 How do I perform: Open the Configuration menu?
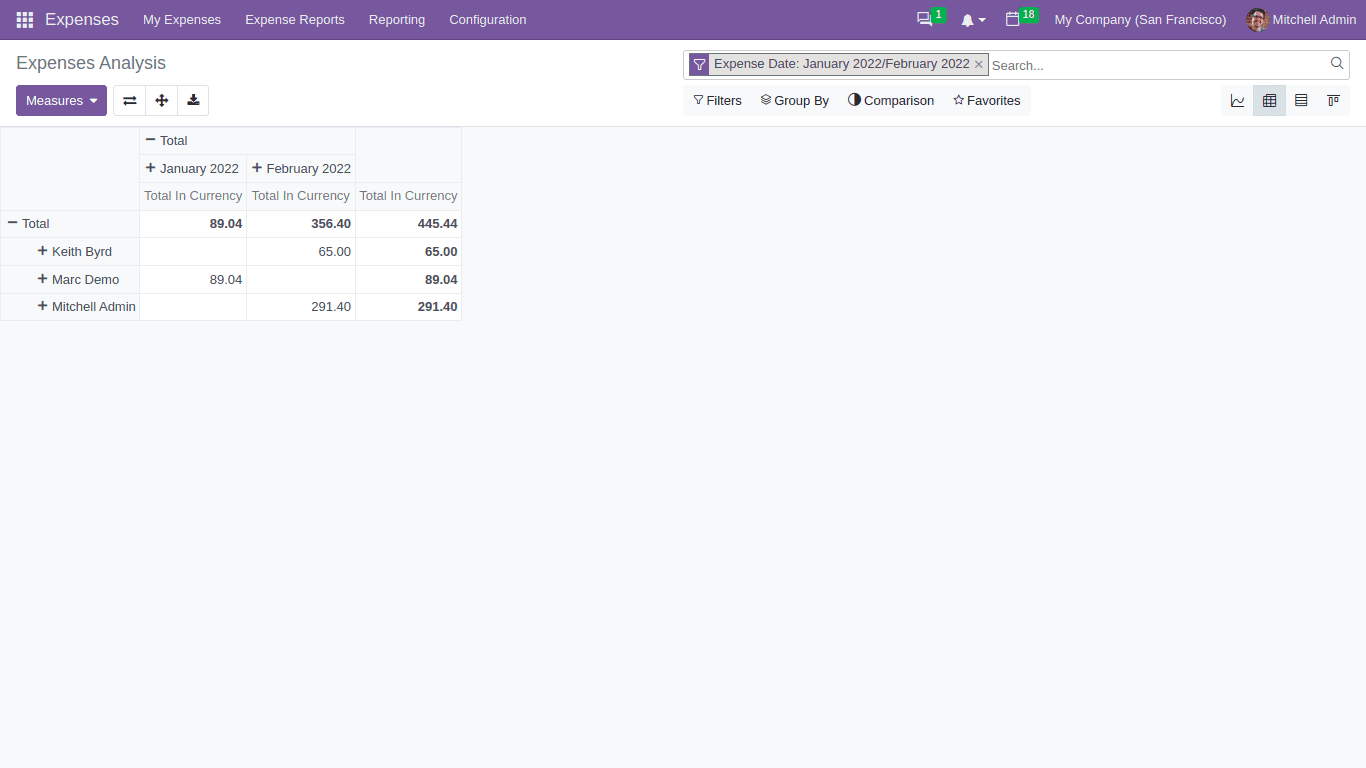(x=487, y=19)
